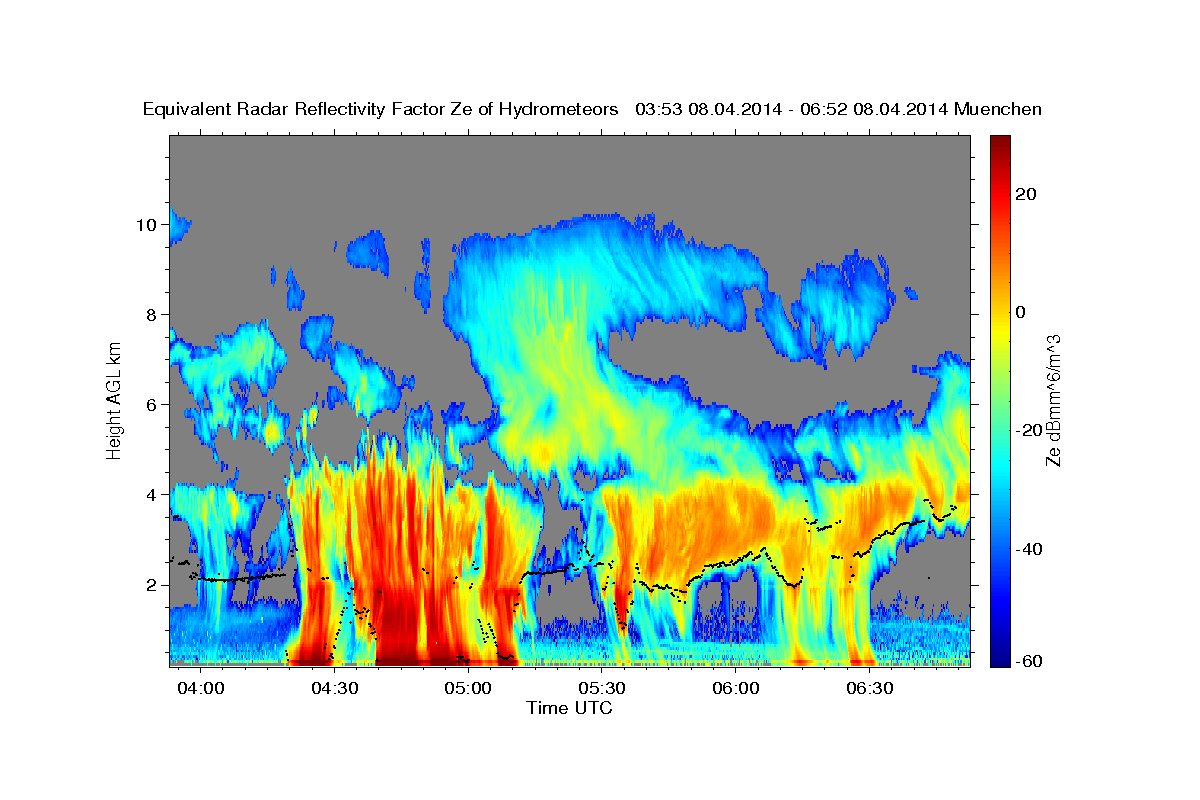
Task: Click the 05:00 time tick label
Action: pyautogui.click(x=468, y=688)
